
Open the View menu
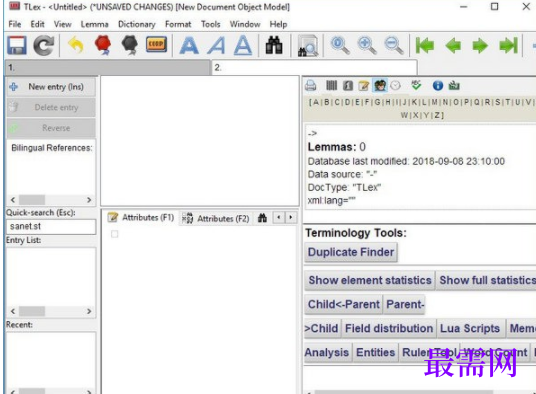click(63, 24)
